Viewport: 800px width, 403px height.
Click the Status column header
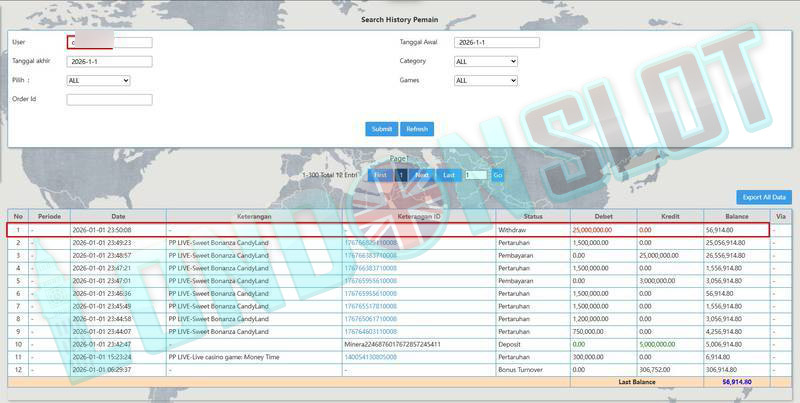point(532,216)
